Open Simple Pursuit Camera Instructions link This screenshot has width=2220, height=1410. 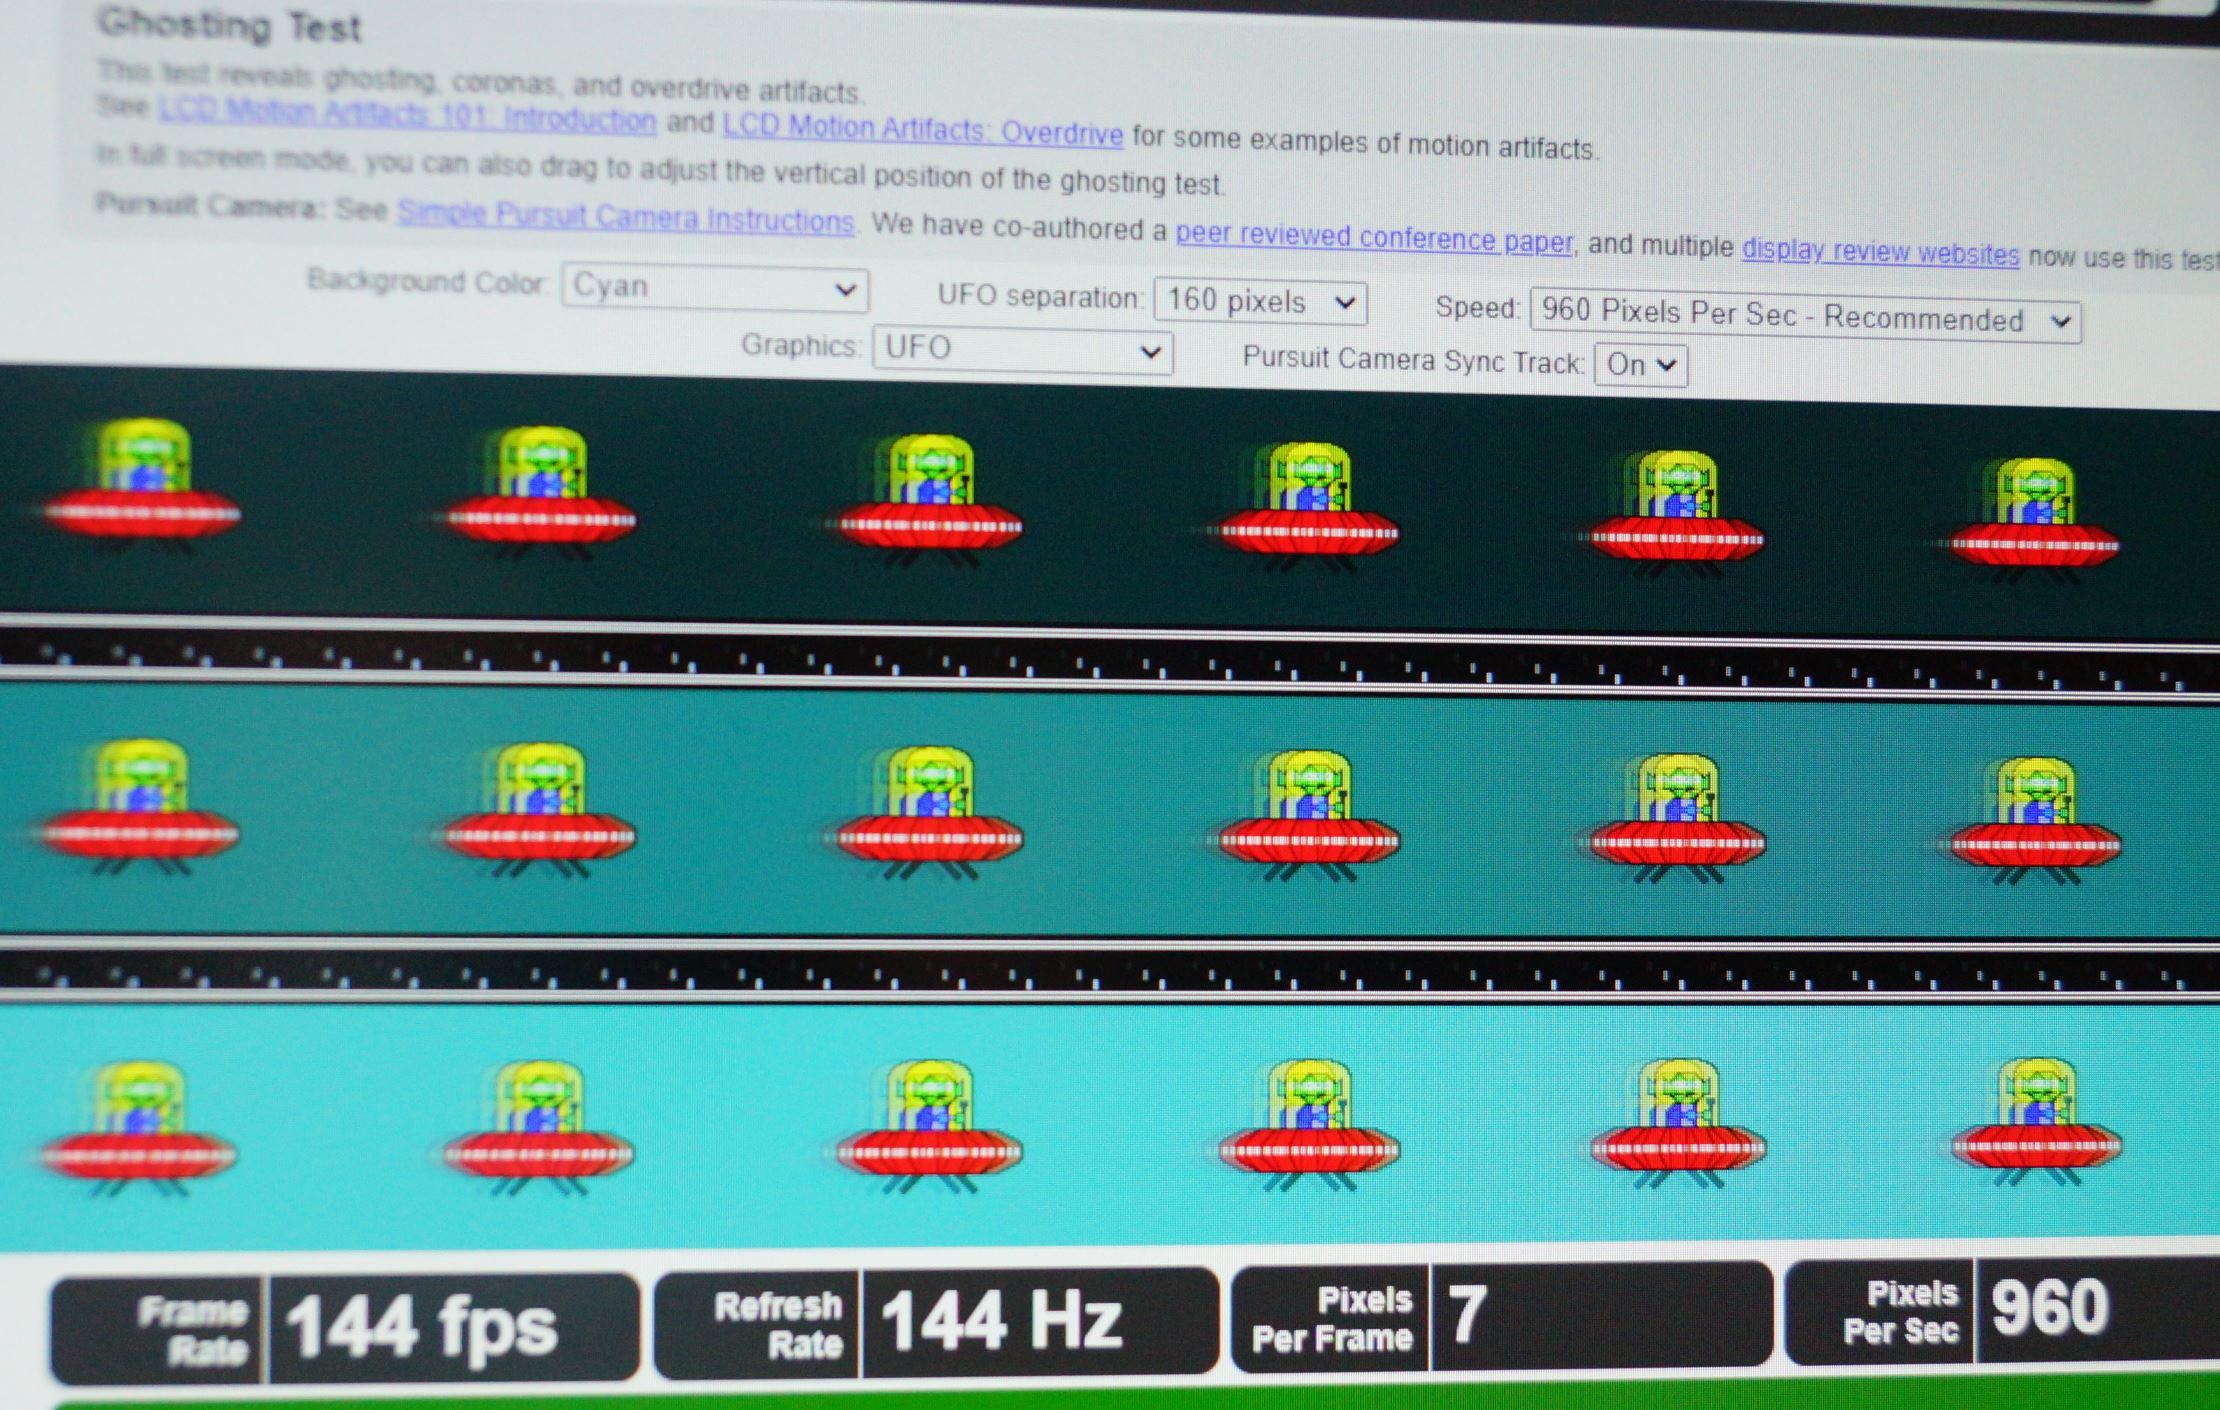click(x=625, y=217)
